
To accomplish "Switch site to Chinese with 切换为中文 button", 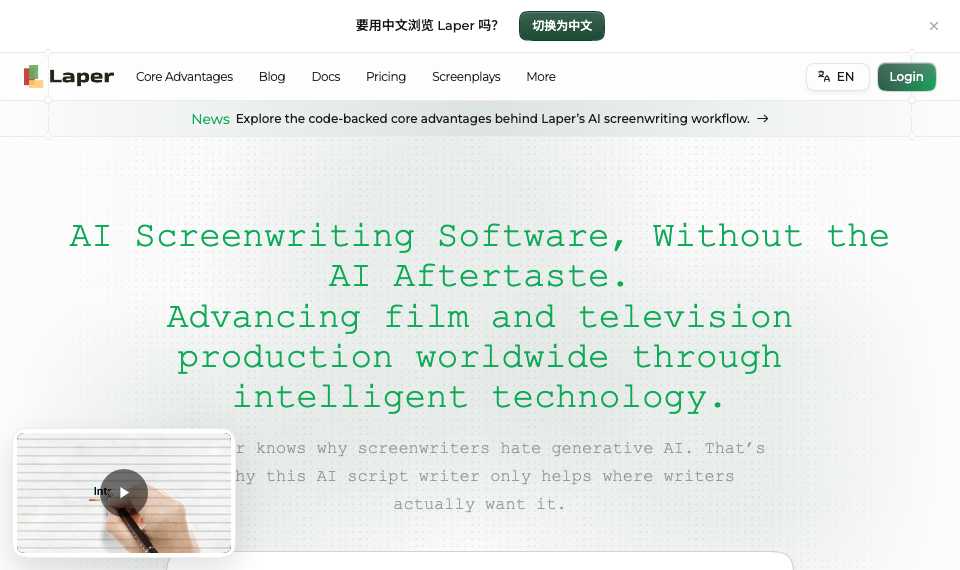I will pyautogui.click(x=561, y=26).
